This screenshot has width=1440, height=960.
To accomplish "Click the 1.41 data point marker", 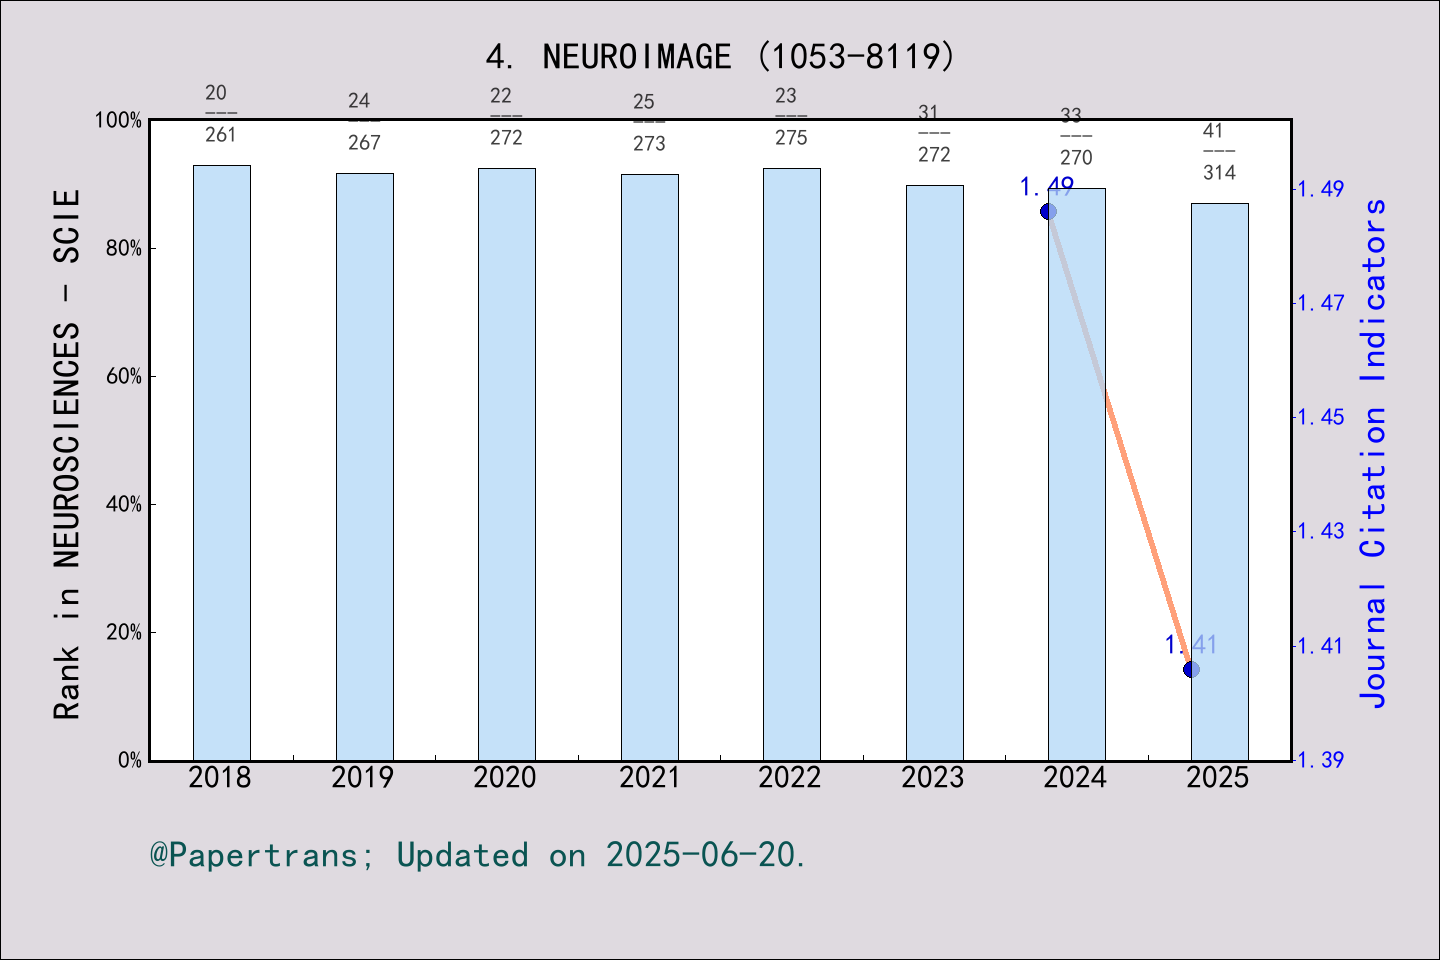I will pos(1191,669).
